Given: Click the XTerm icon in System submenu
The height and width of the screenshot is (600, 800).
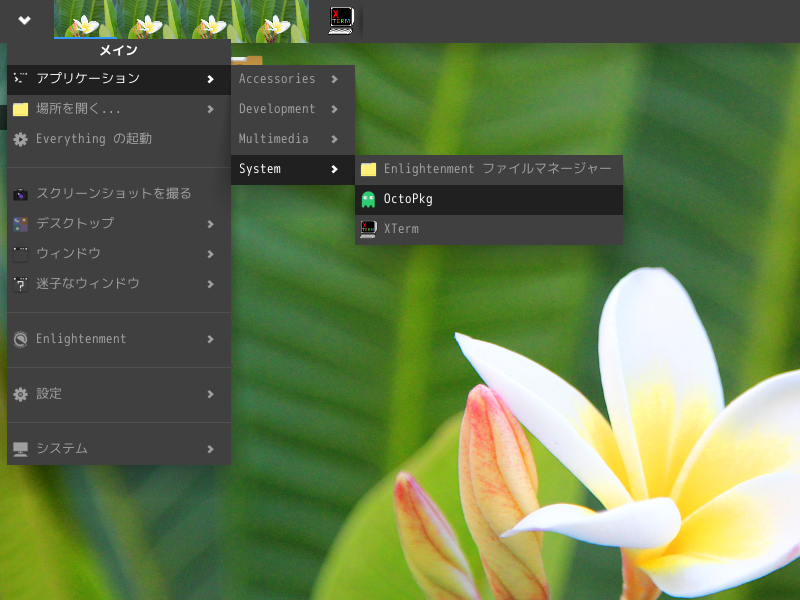Looking at the screenshot, I should pos(368,229).
